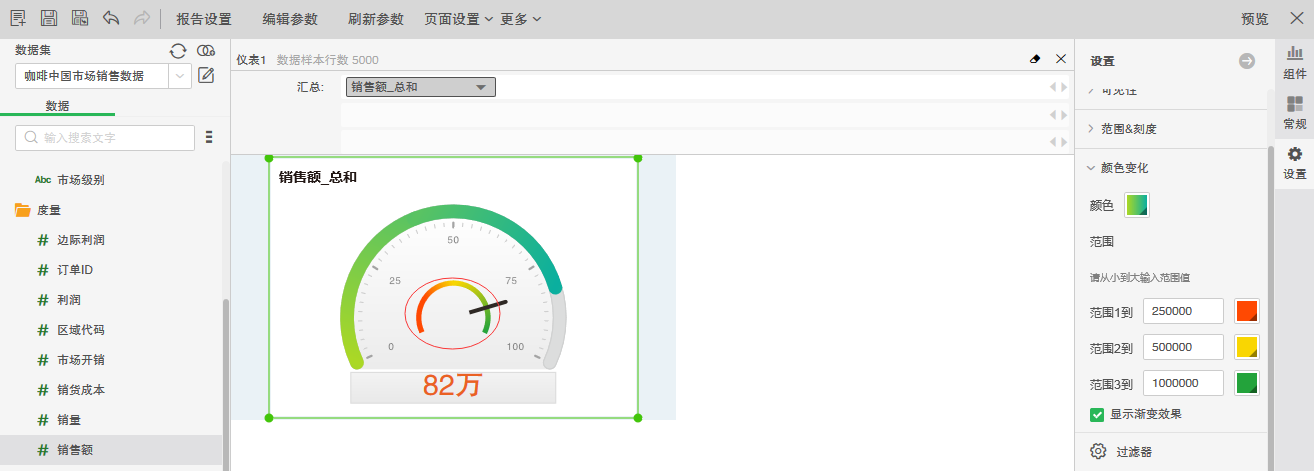
Task: Switch to the 常规 tab
Action: (1294, 113)
